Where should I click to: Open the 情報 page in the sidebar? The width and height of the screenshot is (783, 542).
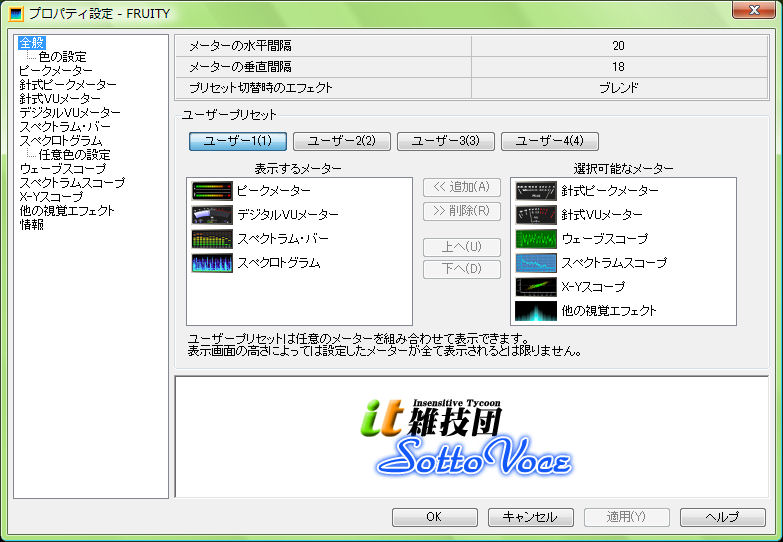(31, 225)
